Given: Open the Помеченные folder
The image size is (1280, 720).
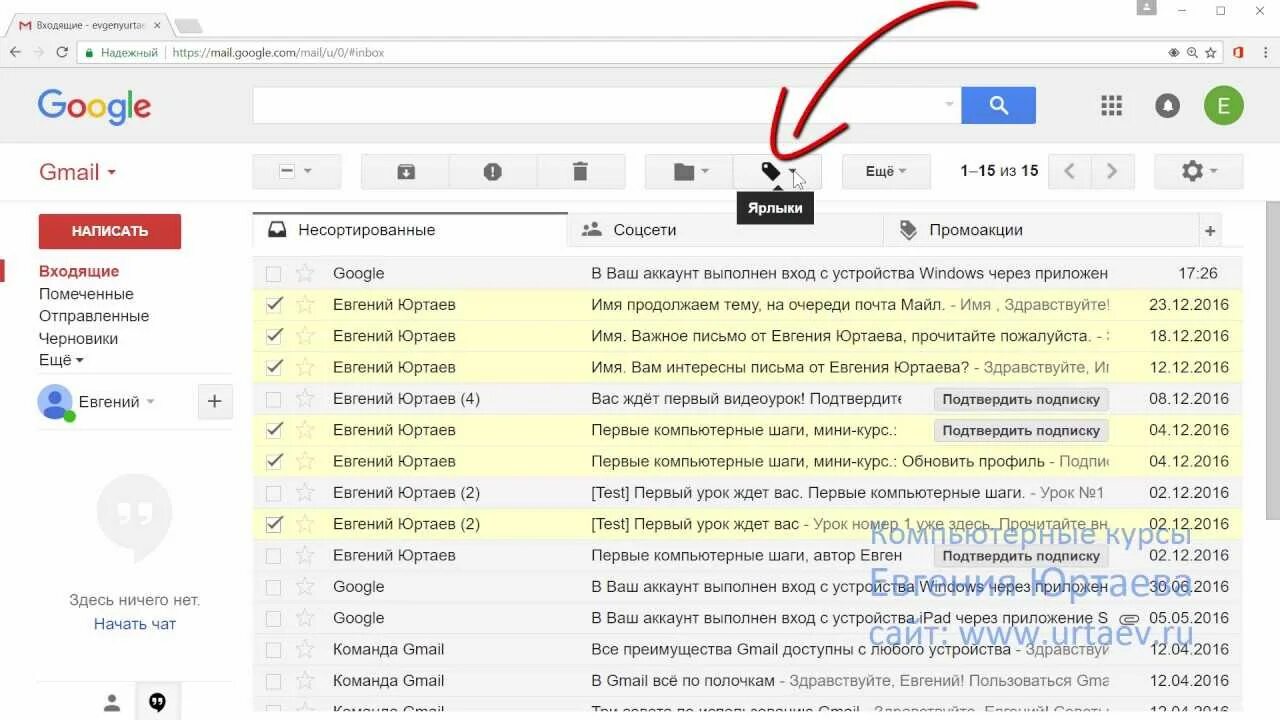Looking at the screenshot, I should click(x=86, y=294).
